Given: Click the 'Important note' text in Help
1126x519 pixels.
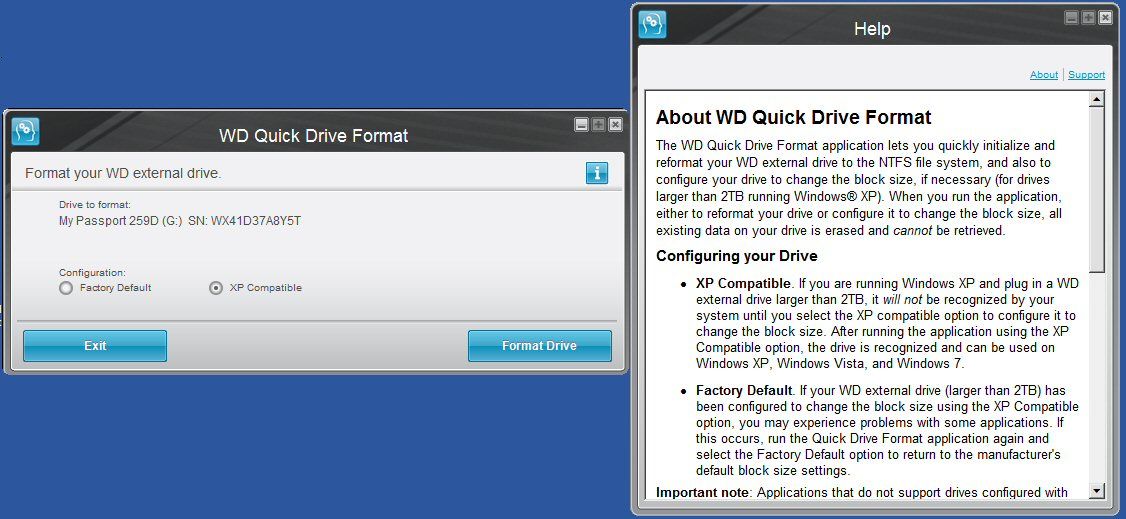Looking at the screenshot, I should point(704,492).
